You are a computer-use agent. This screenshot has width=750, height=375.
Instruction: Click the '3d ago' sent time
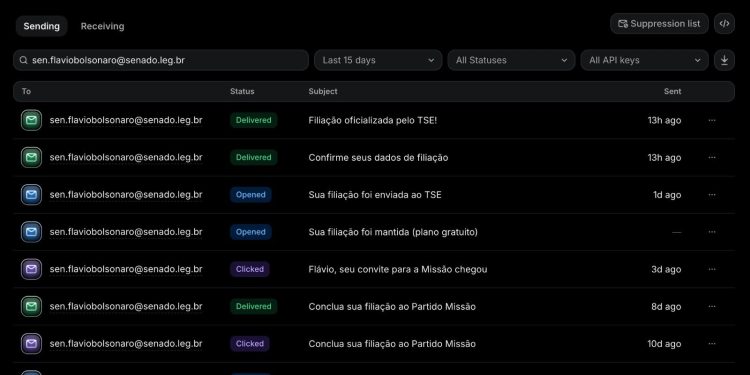(x=666, y=270)
